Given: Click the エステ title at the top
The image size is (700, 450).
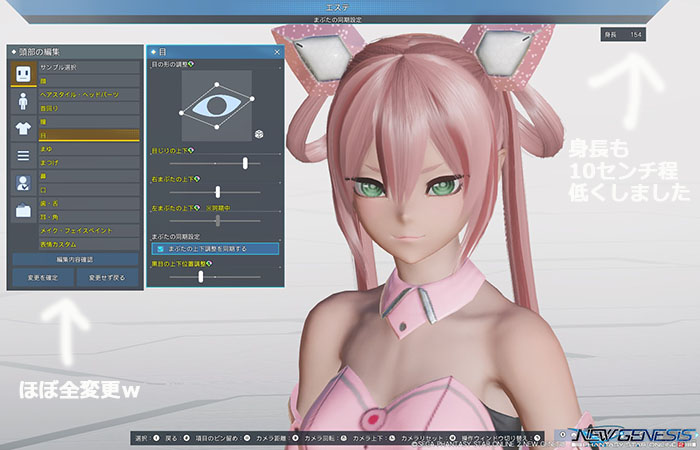Looking at the screenshot, I should tap(338, 8).
